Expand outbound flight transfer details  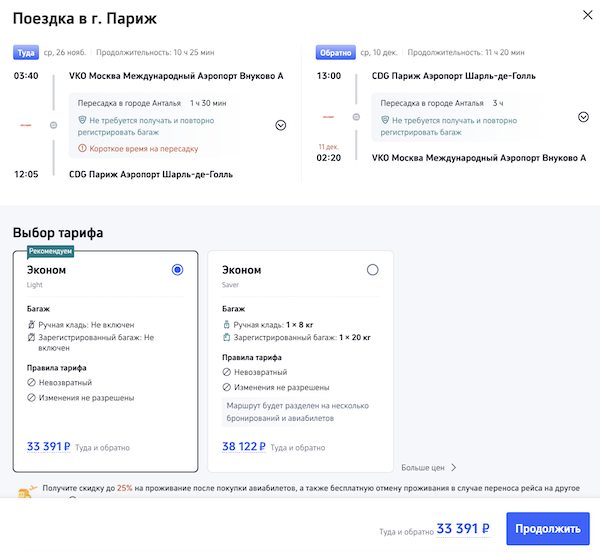point(280,125)
